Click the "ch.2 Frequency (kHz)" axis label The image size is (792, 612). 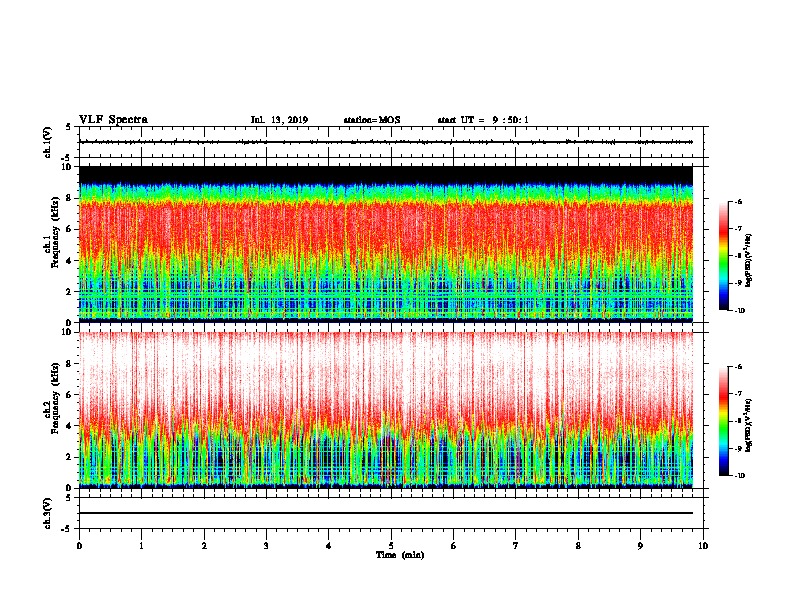pos(52,397)
